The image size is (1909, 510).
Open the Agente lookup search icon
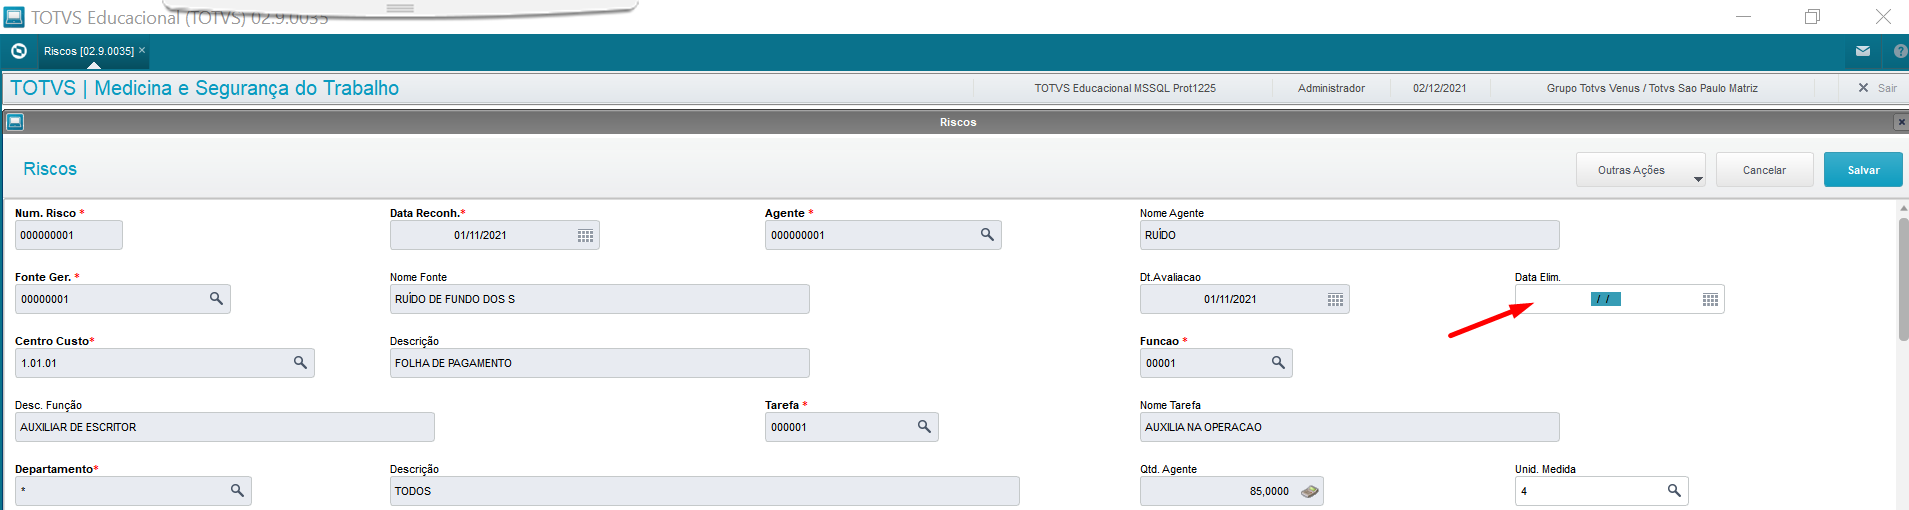point(987,235)
